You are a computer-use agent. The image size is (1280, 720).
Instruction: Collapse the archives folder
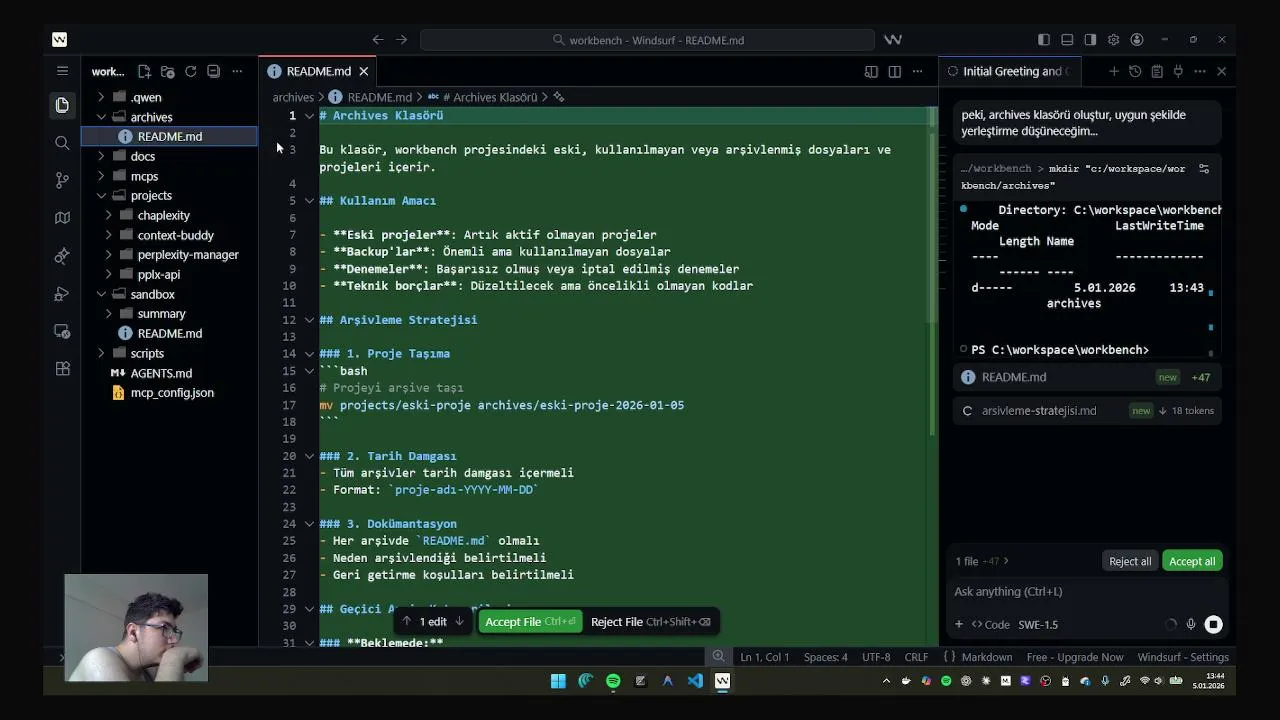click(x=101, y=117)
